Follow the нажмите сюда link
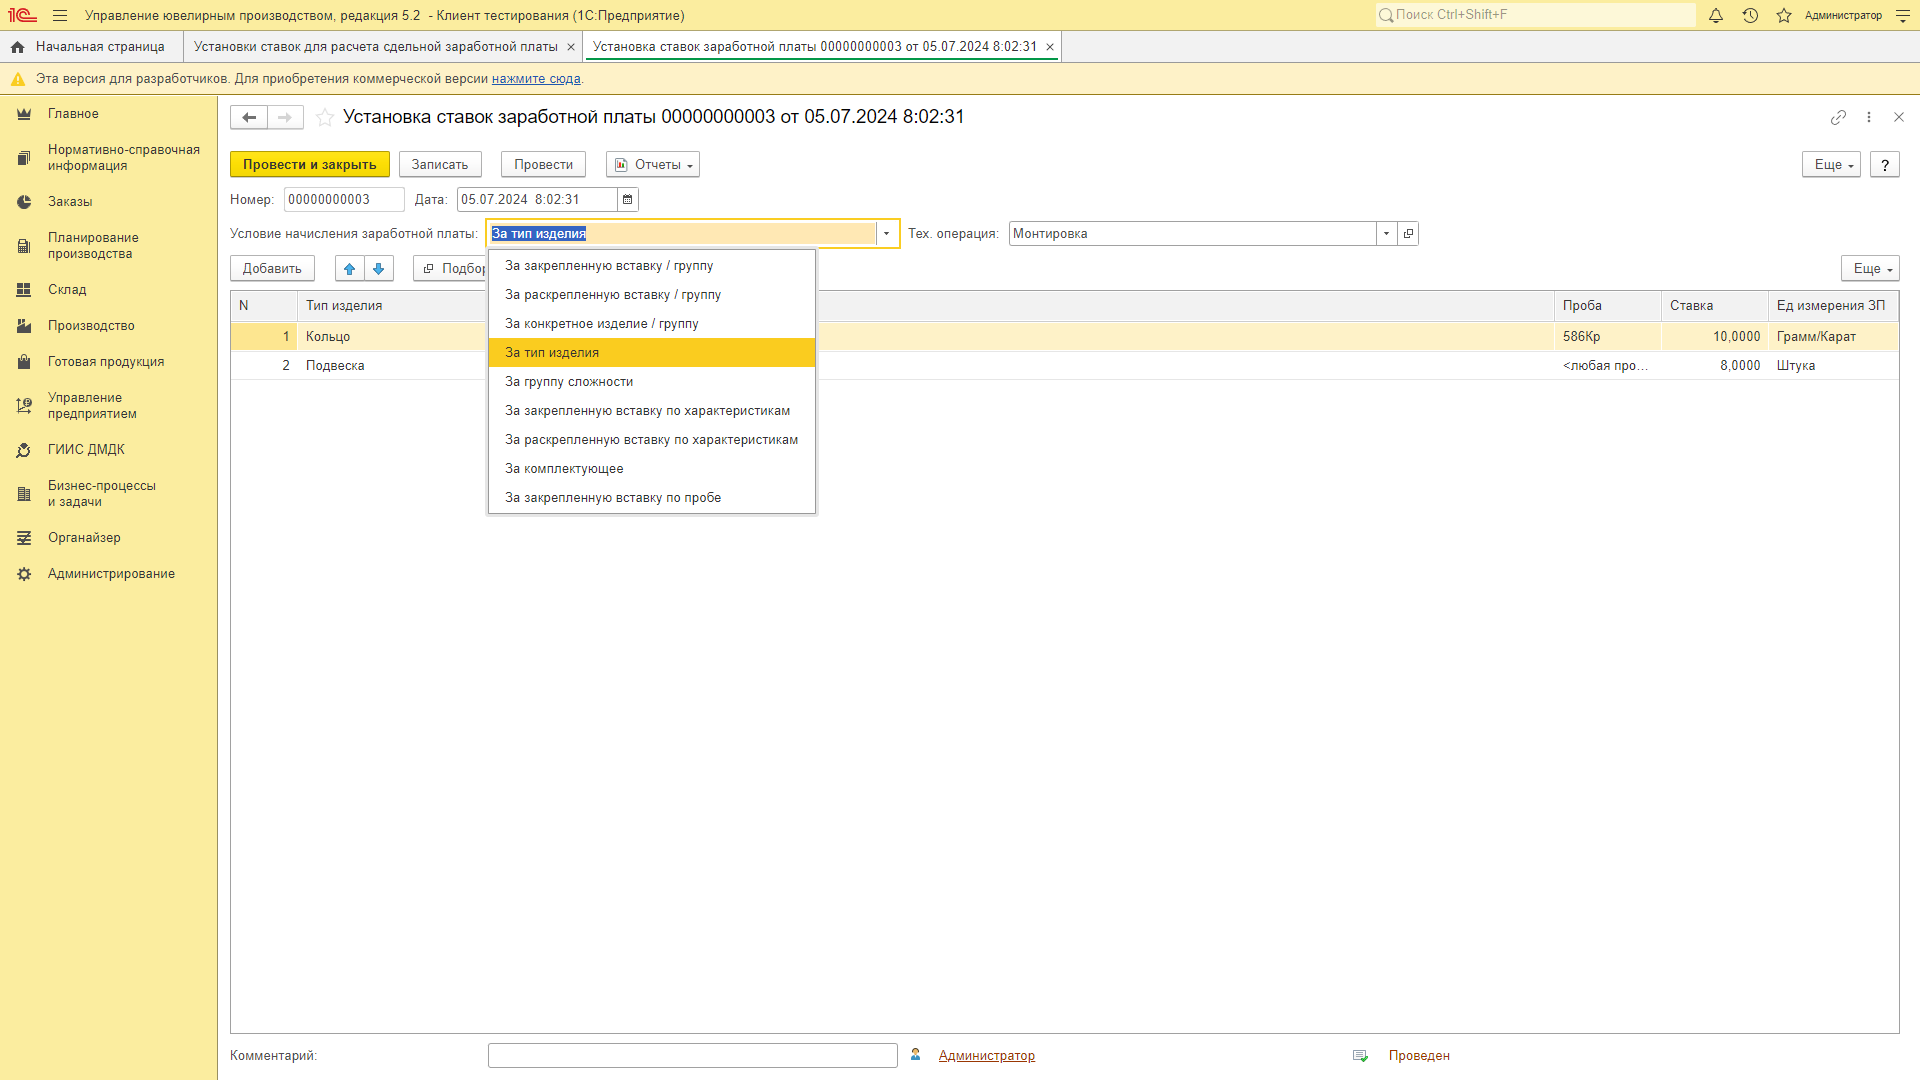The image size is (1920, 1080). click(x=536, y=79)
